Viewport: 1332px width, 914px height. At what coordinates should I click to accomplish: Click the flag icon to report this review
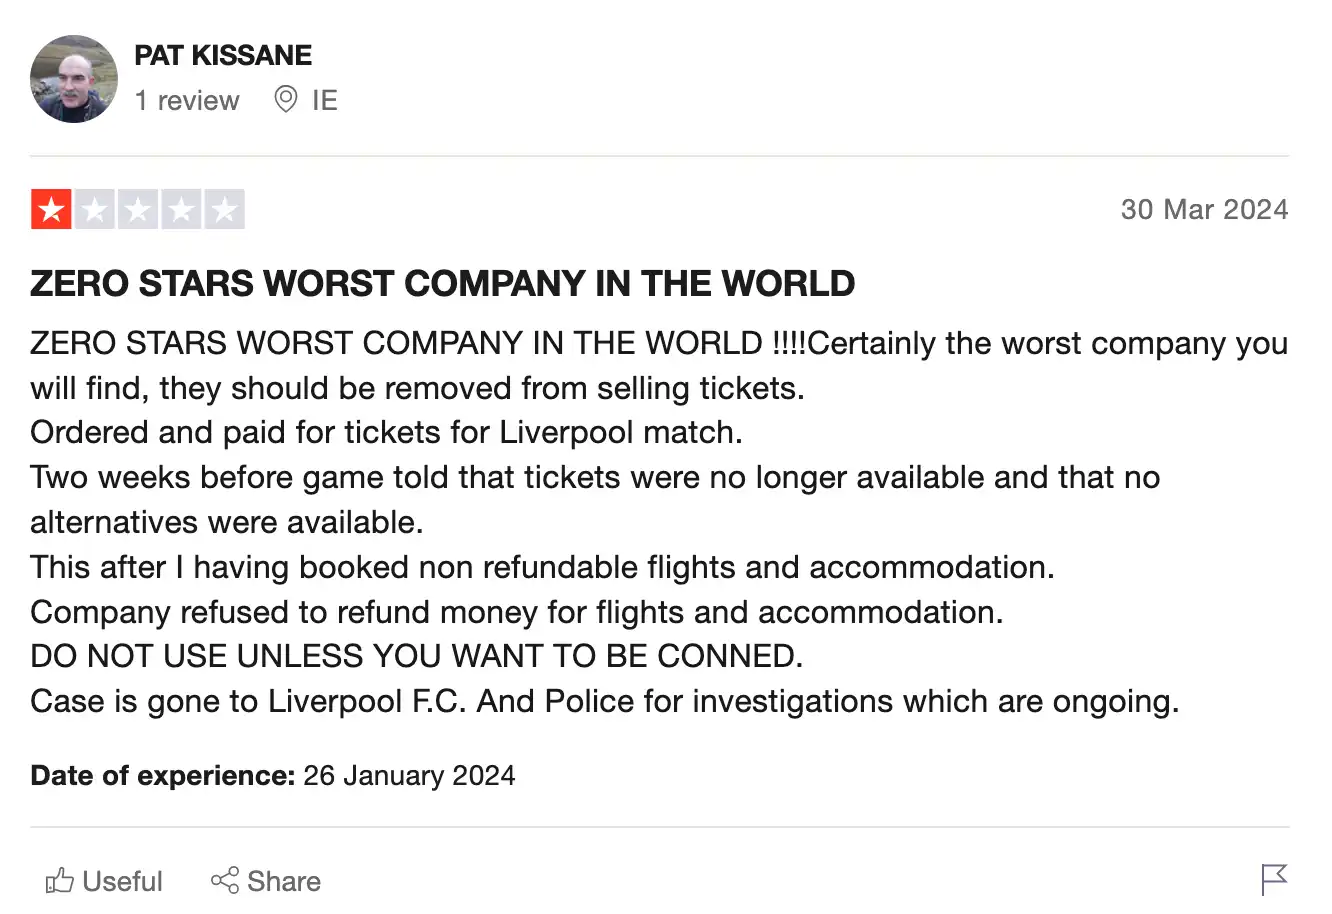1274,879
